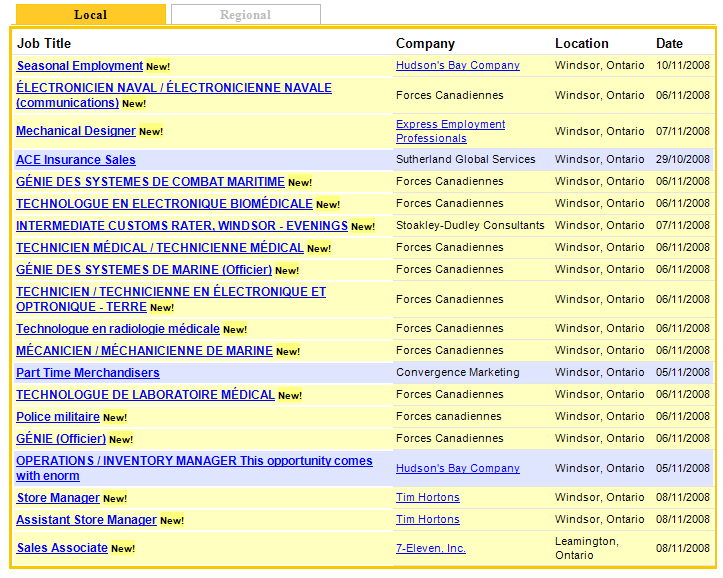Select 05/11/2008 date in Part Time Merchandisers row

click(683, 372)
